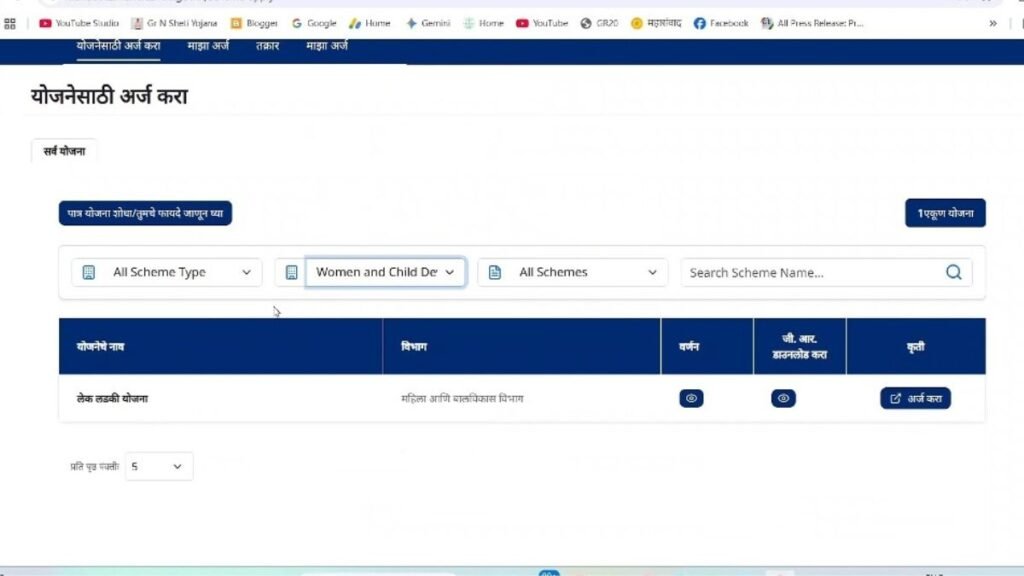Switch to the योजनेसाठी अर्ज करा navigation tab
This screenshot has height=576, width=1024.
click(x=118, y=46)
